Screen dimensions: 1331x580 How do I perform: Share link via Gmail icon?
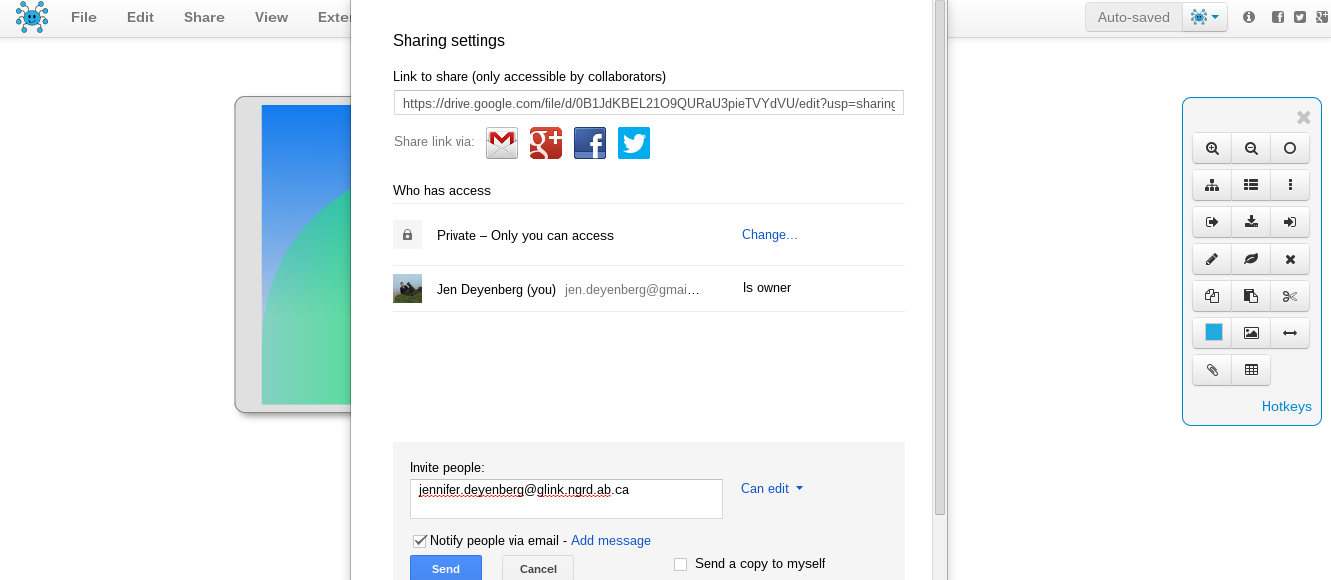click(x=502, y=143)
